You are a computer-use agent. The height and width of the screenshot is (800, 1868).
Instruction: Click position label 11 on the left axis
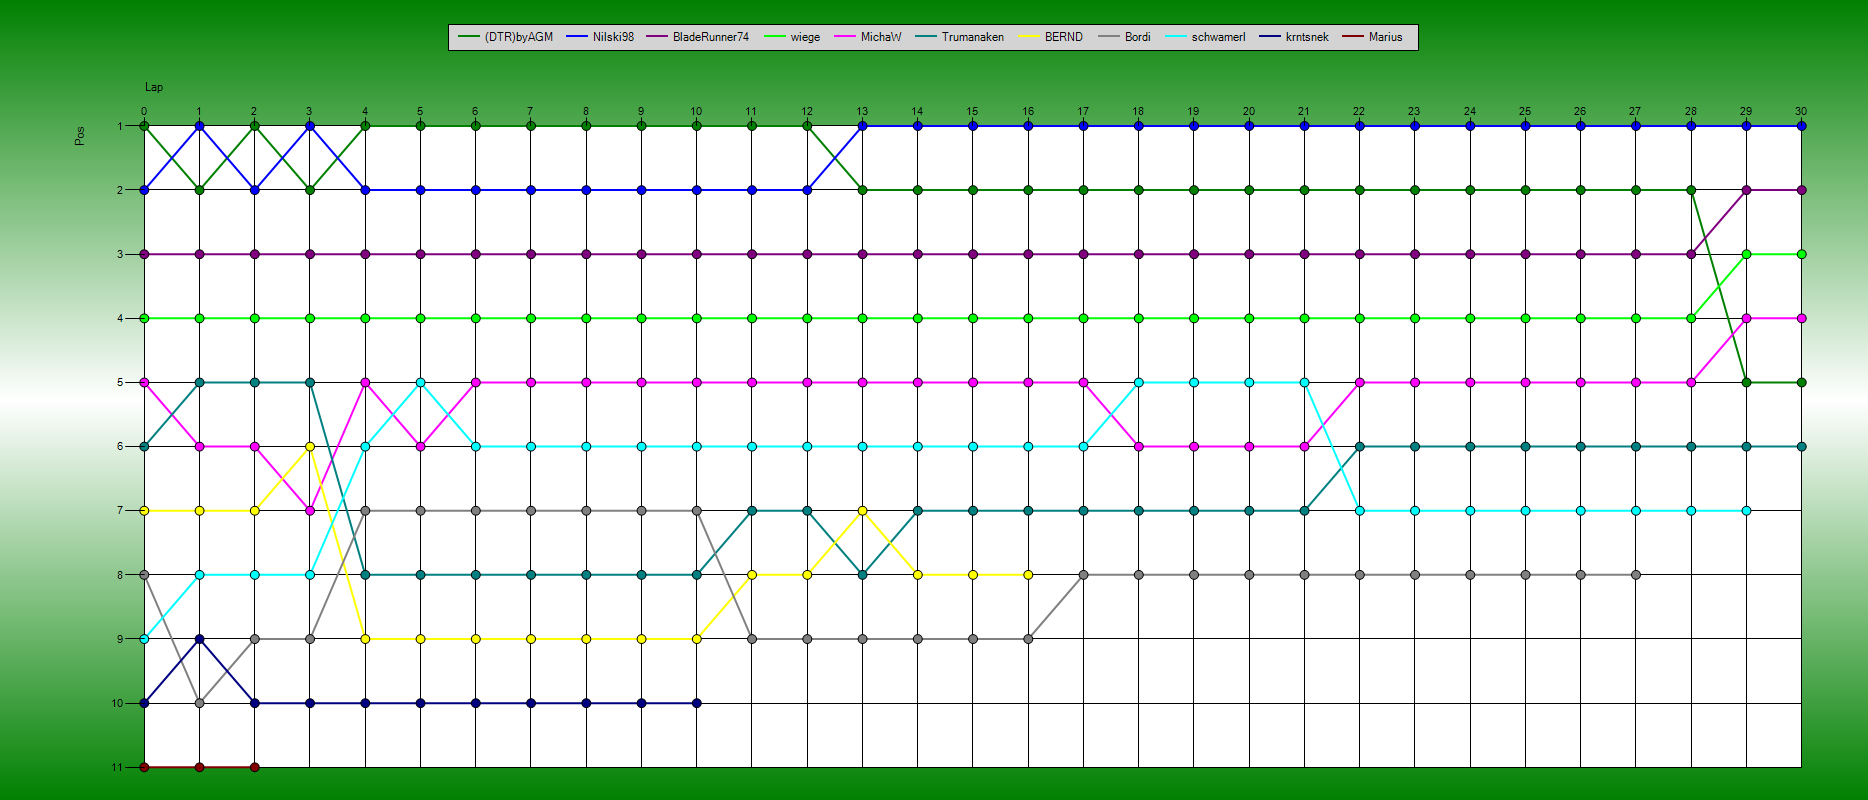[x=117, y=768]
